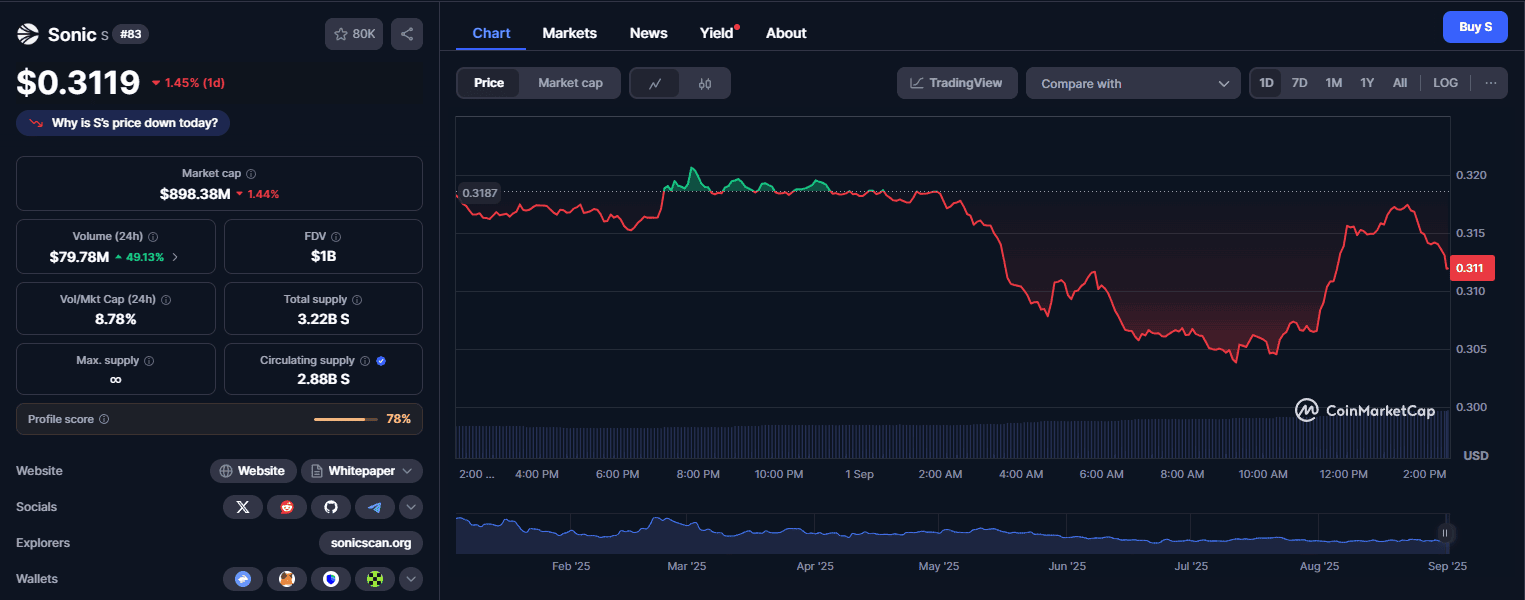
Task: Toggle chart to Market cap view
Action: click(570, 83)
